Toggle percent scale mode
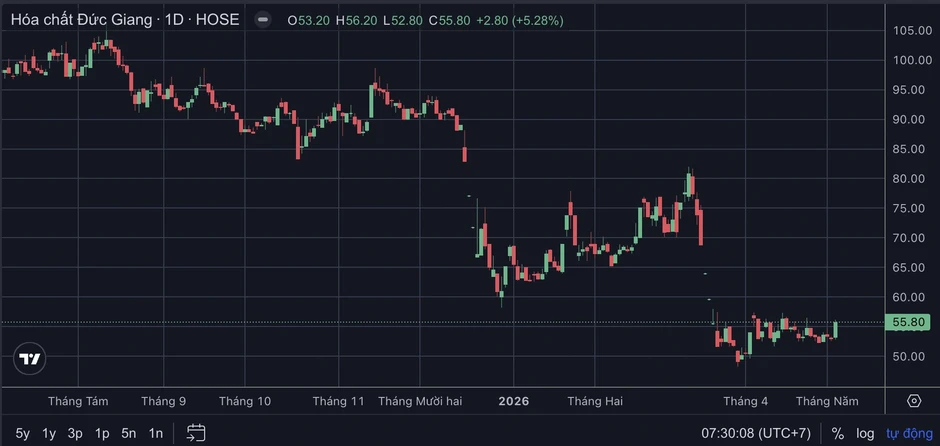This screenshot has width=940, height=446. (x=837, y=433)
